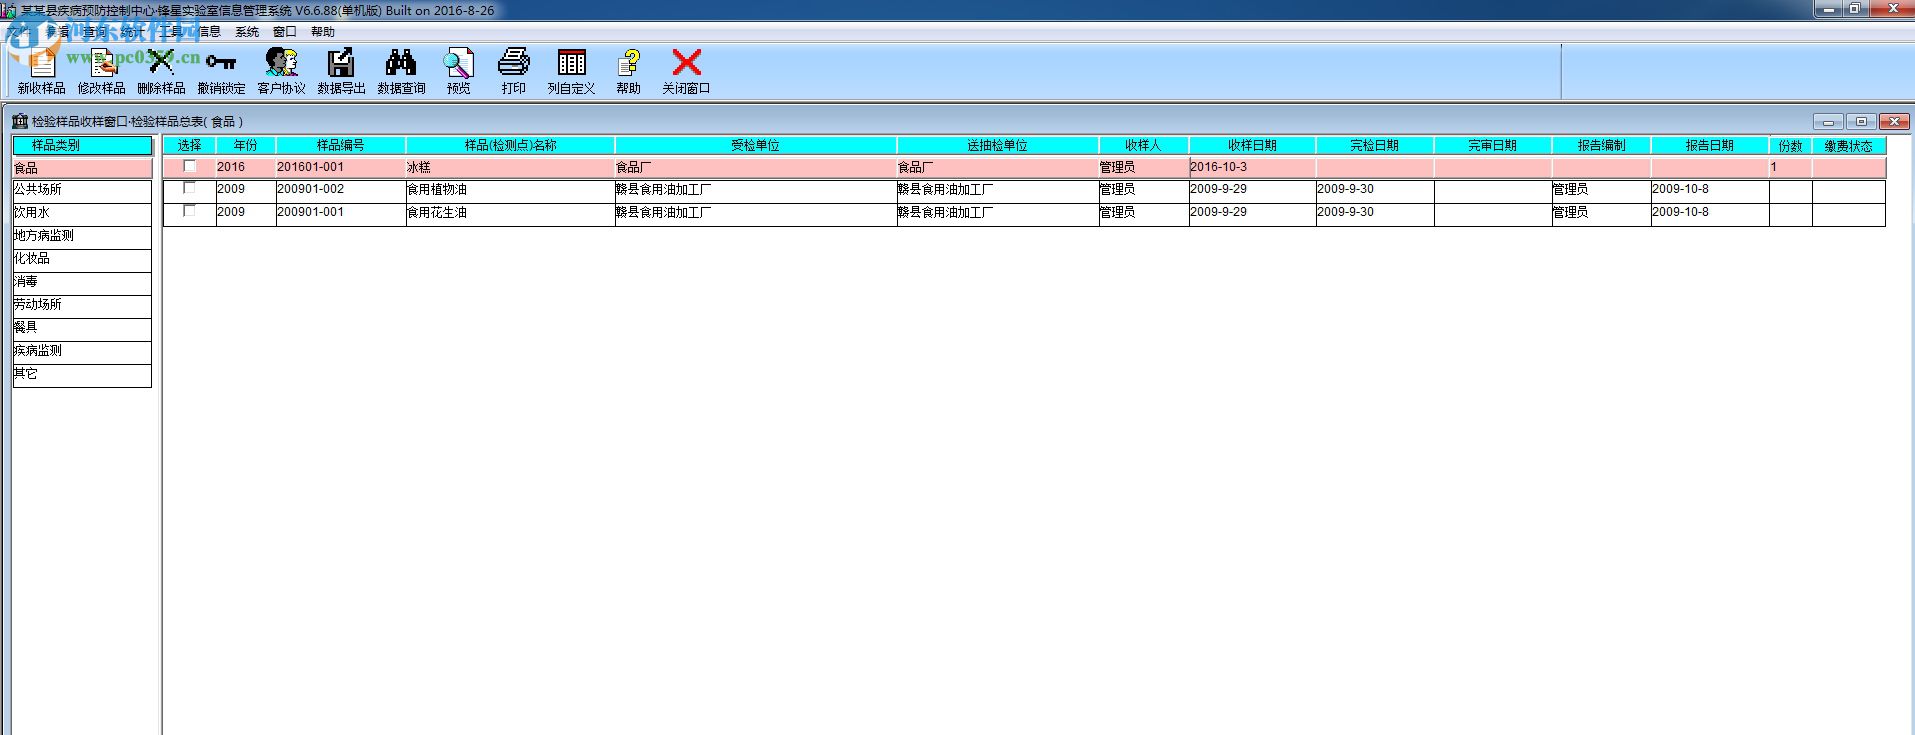Click the 完审日期 column header
1915x735 pixels.
(x=1493, y=146)
